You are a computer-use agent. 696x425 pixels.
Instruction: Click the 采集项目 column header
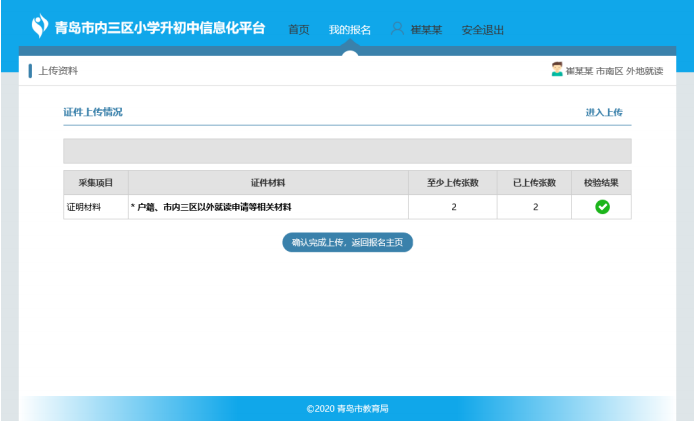pyautogui.click(x=96, y=183)
